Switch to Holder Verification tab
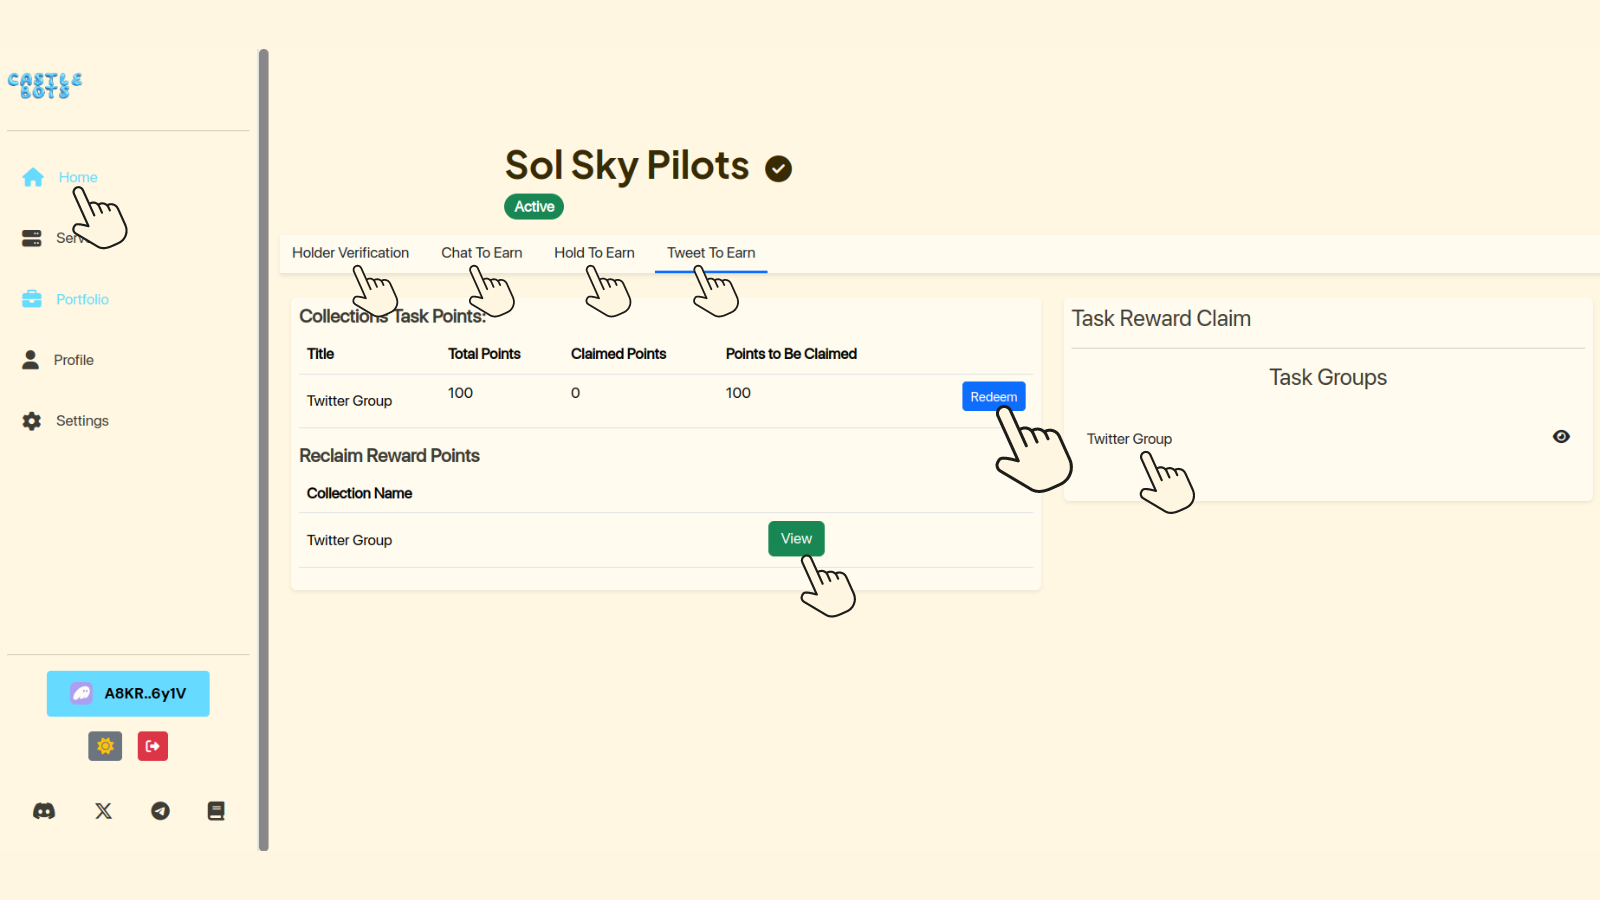Image resolution: width=1600 pixels, height=900 pixels. [x=350, y=253]
